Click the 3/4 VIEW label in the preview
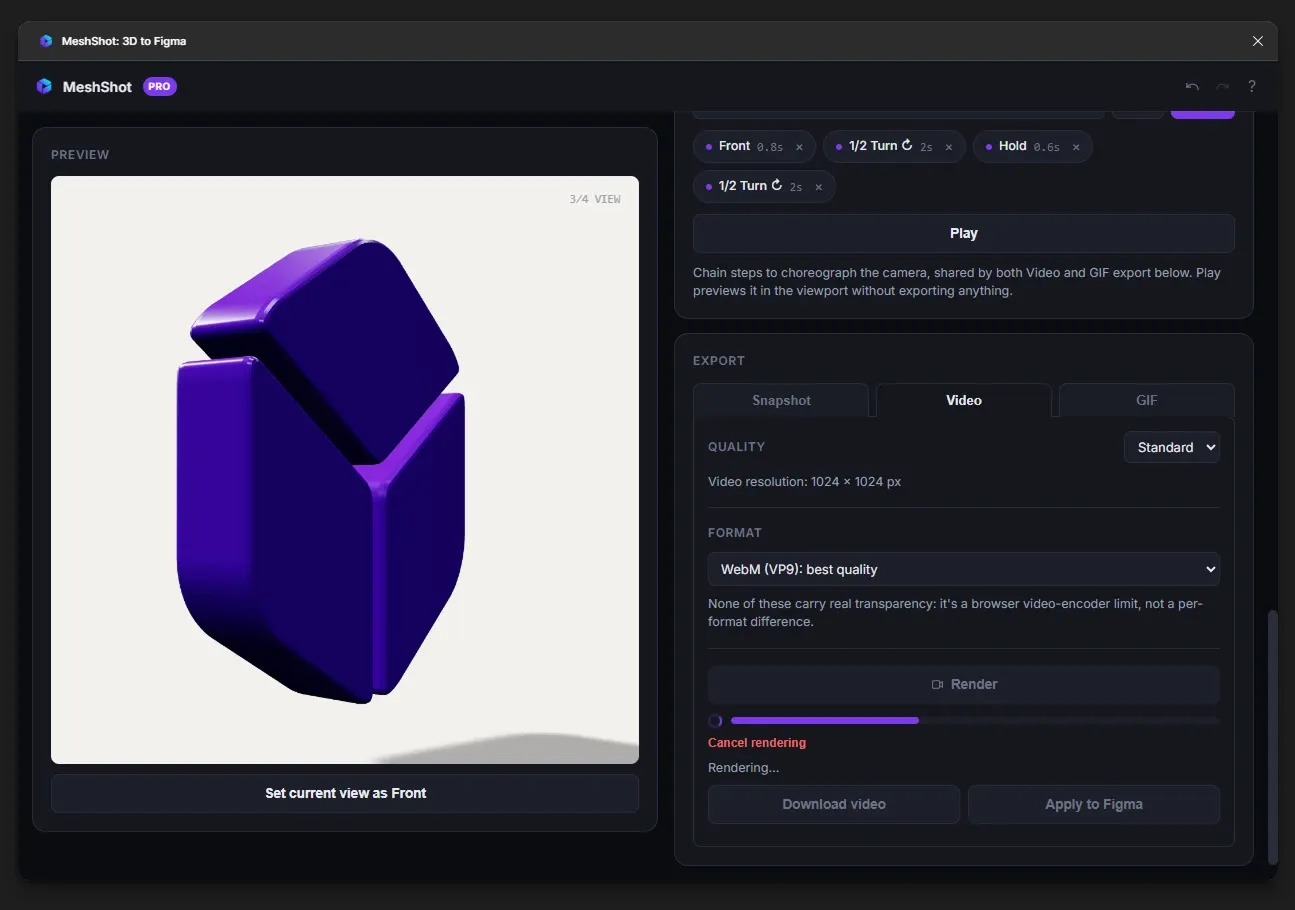This screenshot has height=910, width=1295. tap(595, 199)
